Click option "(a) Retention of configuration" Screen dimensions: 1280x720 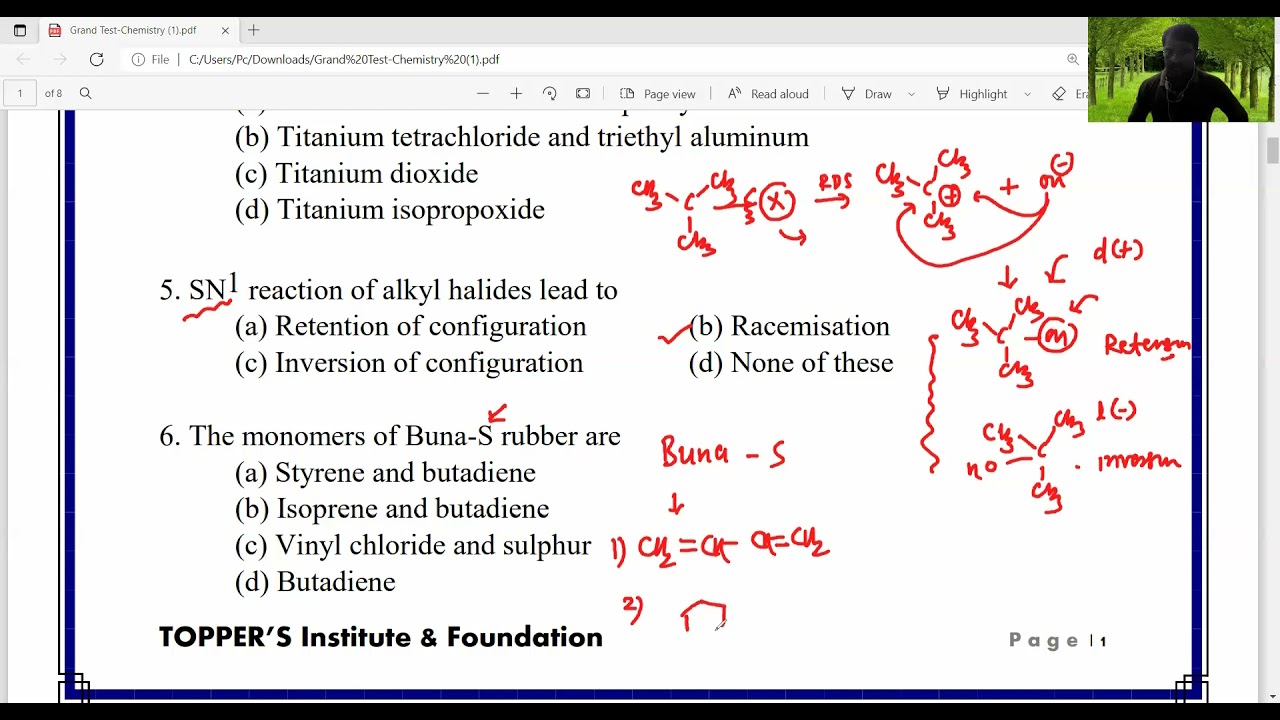[410, 327]
